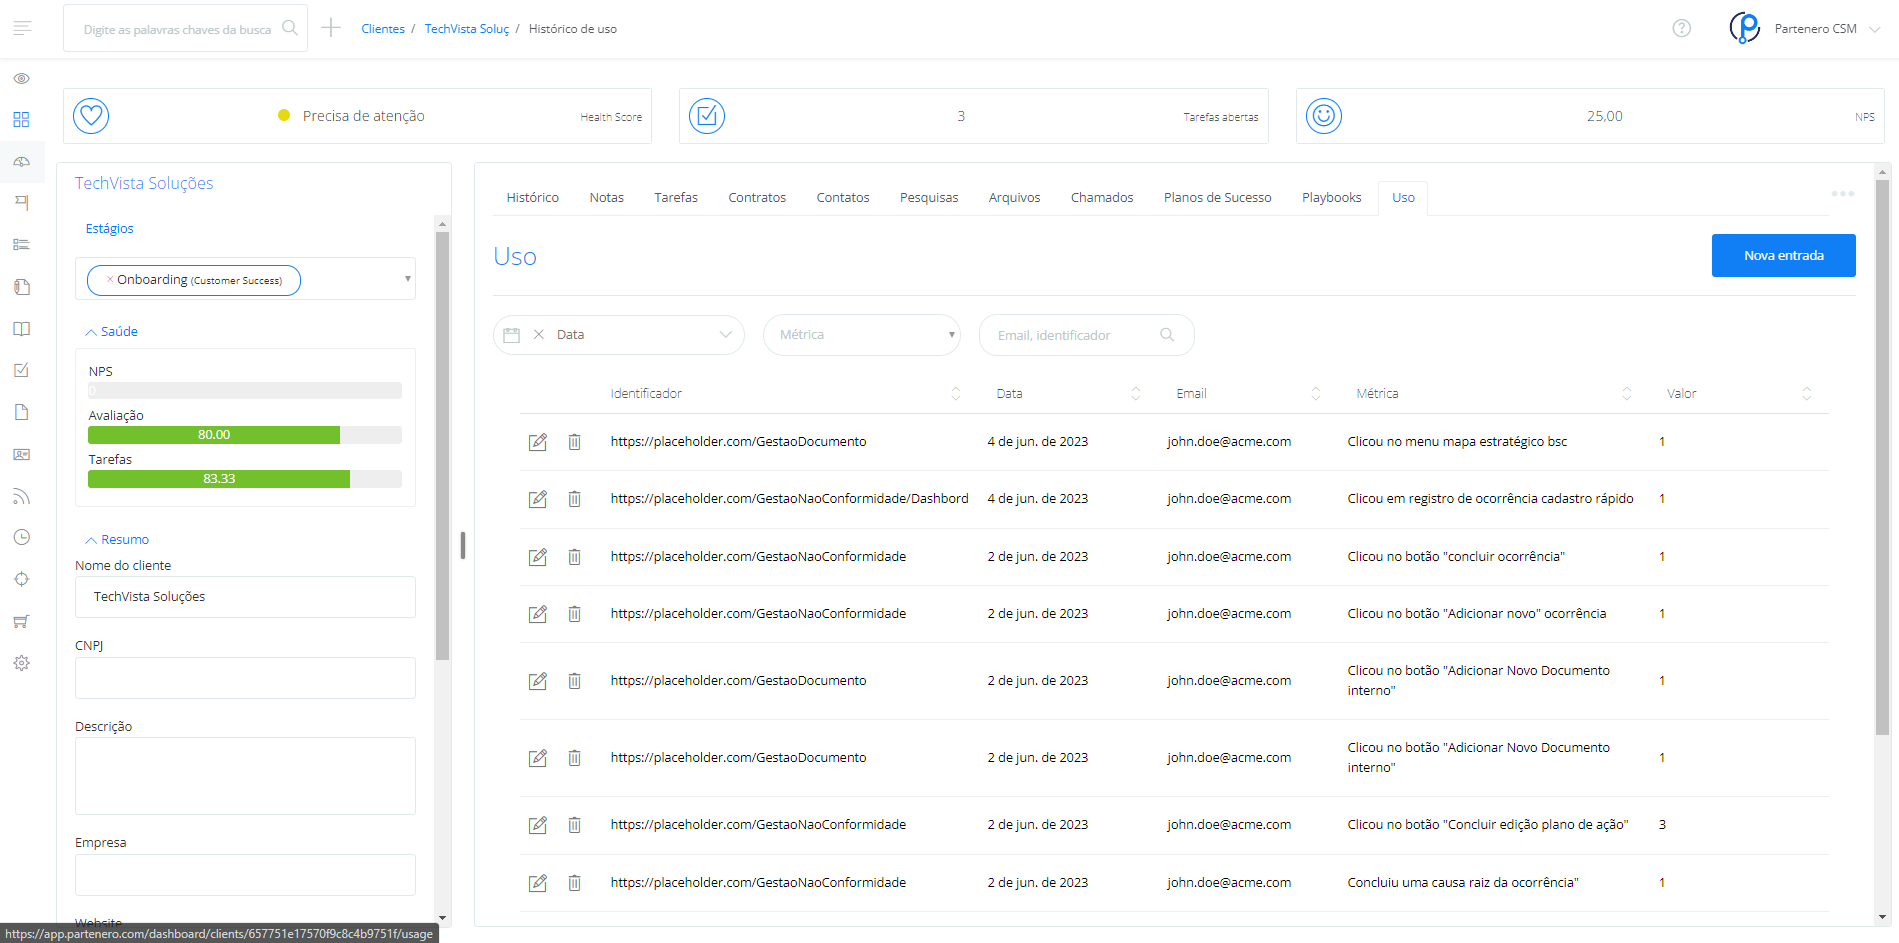Open the RSS feed icon in sidebar

21,496
